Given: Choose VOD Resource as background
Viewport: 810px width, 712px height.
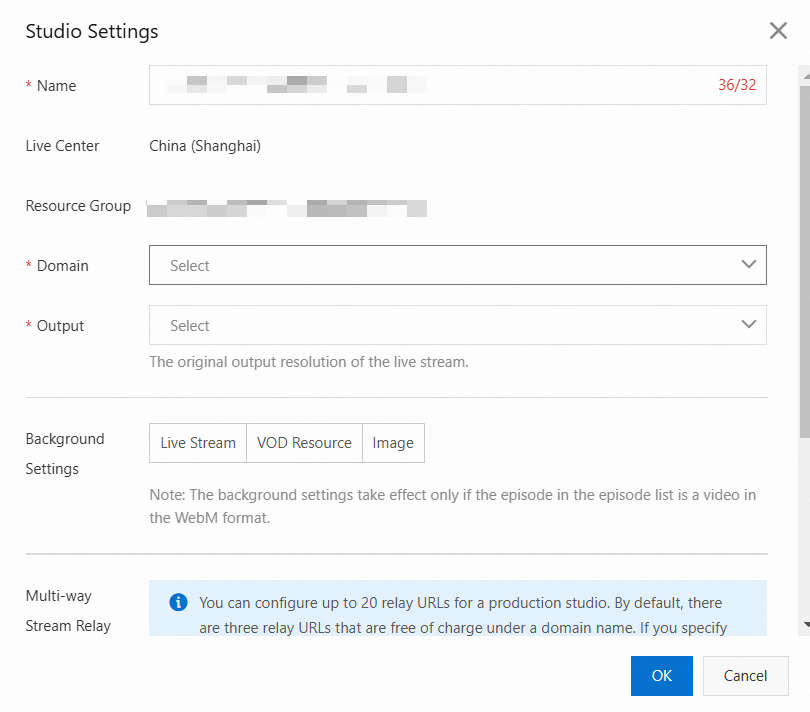Looking at the screenshot, I should (x=304, y=443).
